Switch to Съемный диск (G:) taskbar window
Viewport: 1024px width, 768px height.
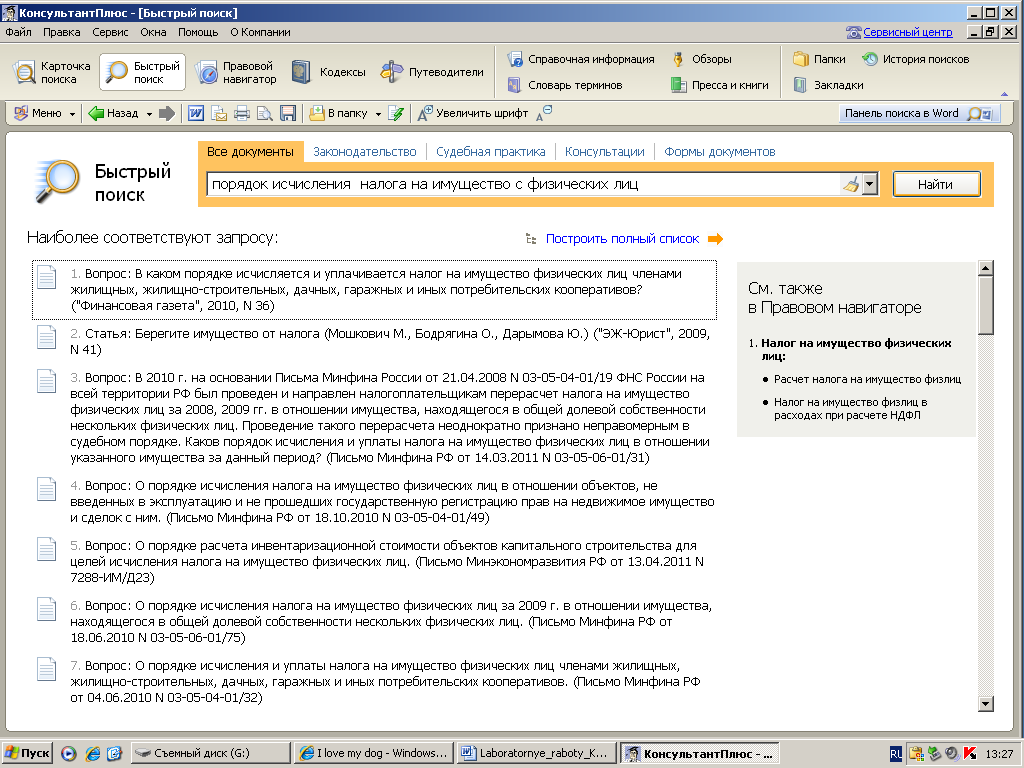pyautogui.click(x=210, y=753)
